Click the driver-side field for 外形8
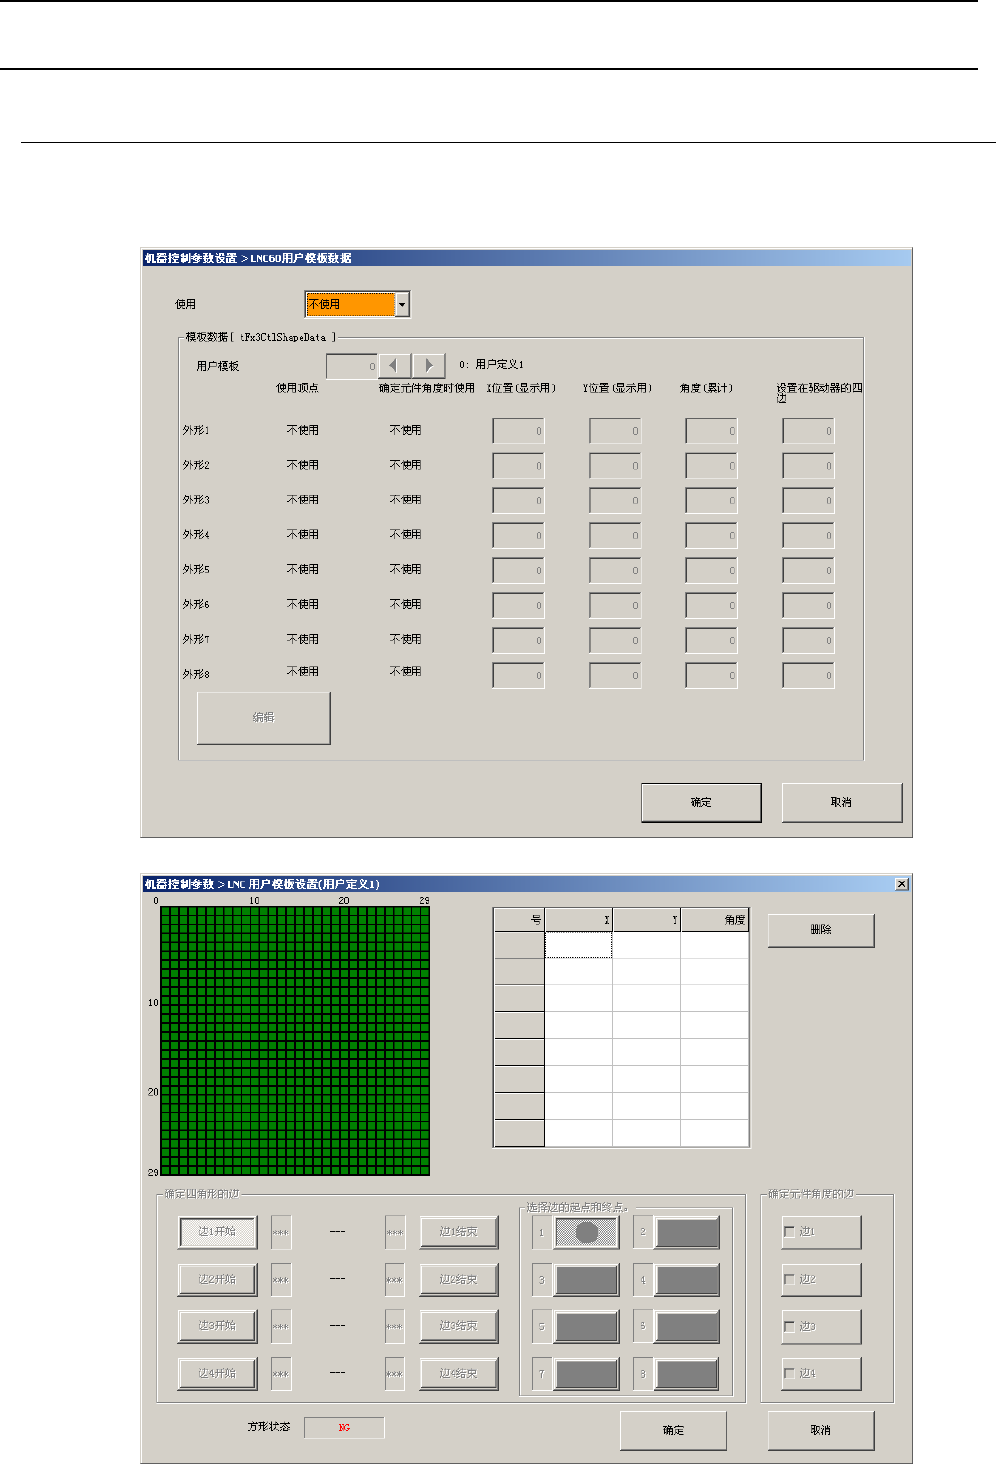This screenshot has height=1464, width=996. (x=808, y=676)
